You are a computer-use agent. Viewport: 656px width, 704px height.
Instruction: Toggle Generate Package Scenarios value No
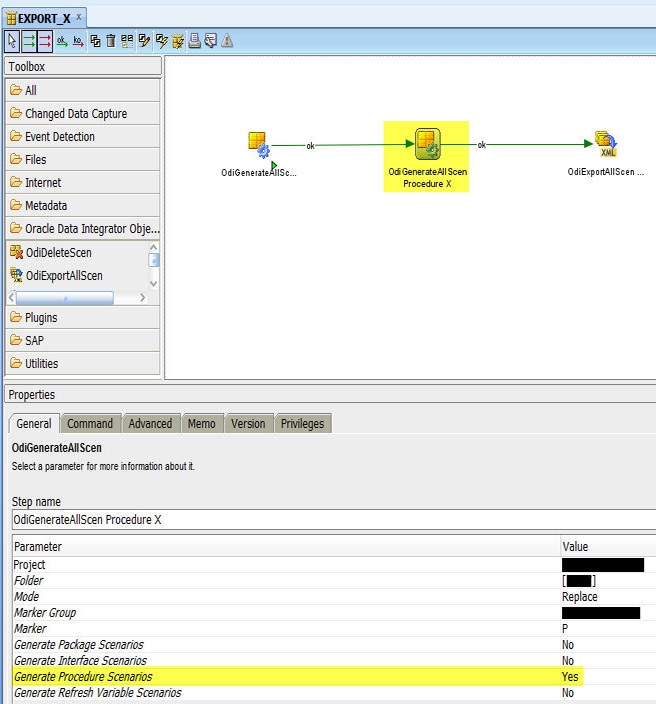[x=567, y=645]
